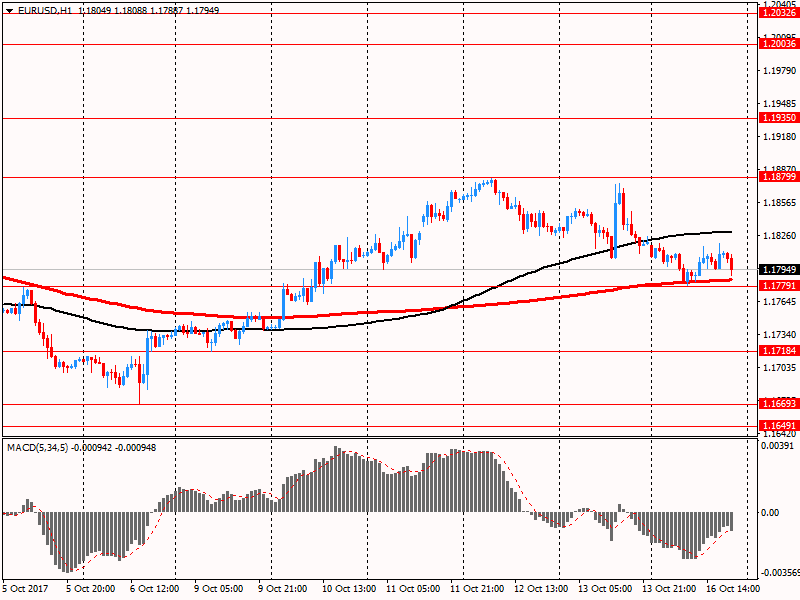
Task: Click the 1.18260 price axis value
Action: (780, 236)
